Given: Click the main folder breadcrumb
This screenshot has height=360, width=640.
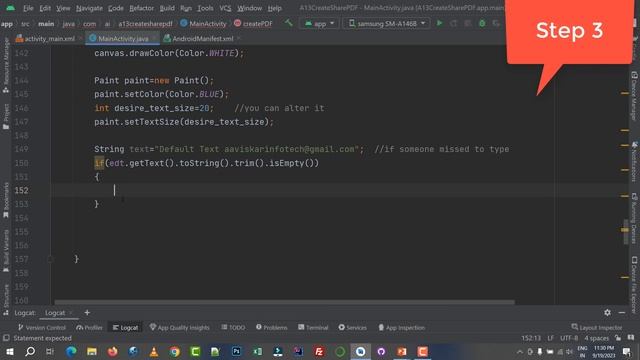Looking at the screenshot, I should (46, 24).
